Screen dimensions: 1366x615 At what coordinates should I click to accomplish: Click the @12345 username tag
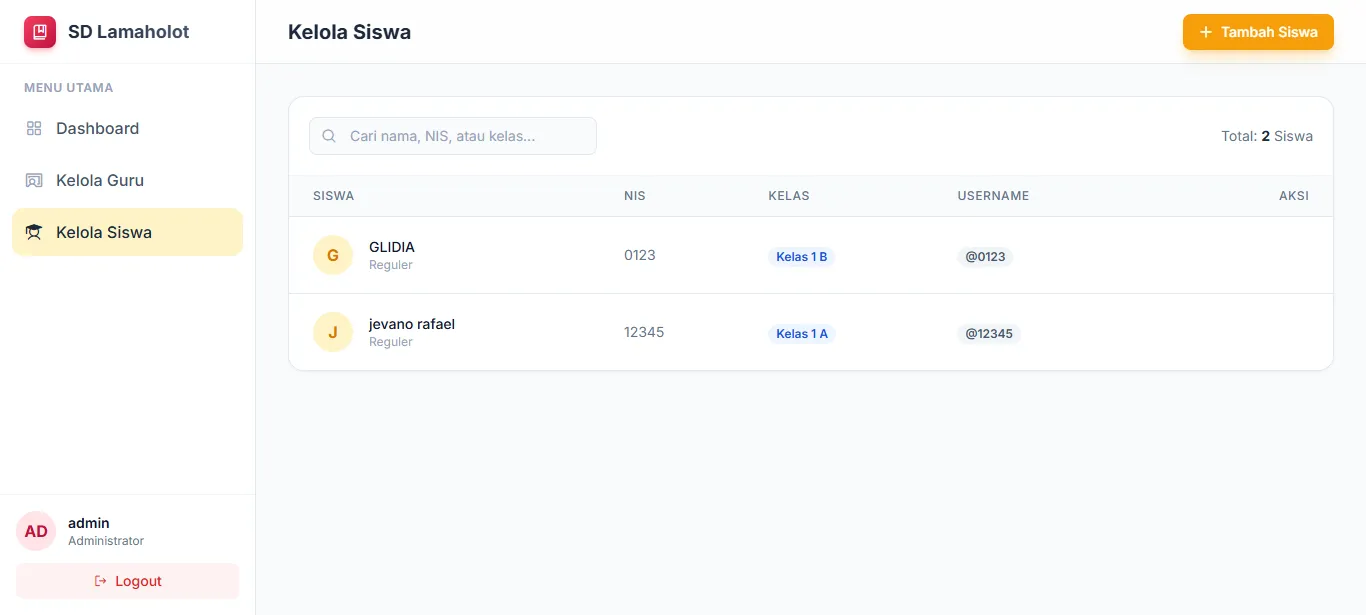point(988,334)
